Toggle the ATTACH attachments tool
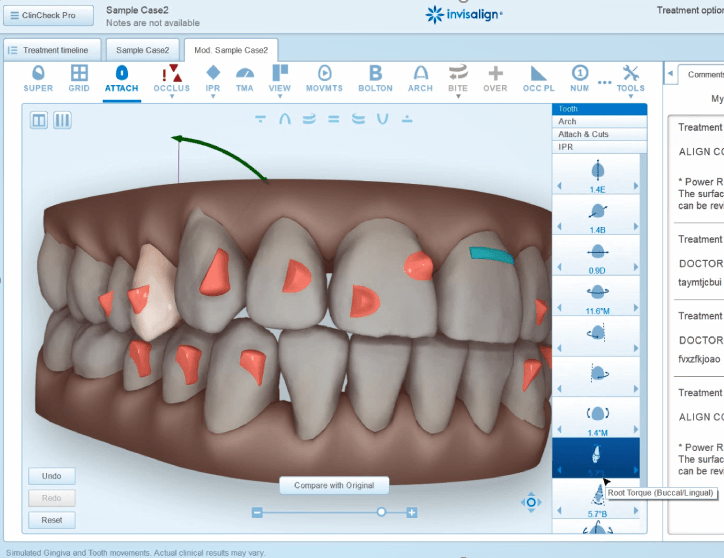This screenshot has height=558, width=724. [x=121, y=79]
